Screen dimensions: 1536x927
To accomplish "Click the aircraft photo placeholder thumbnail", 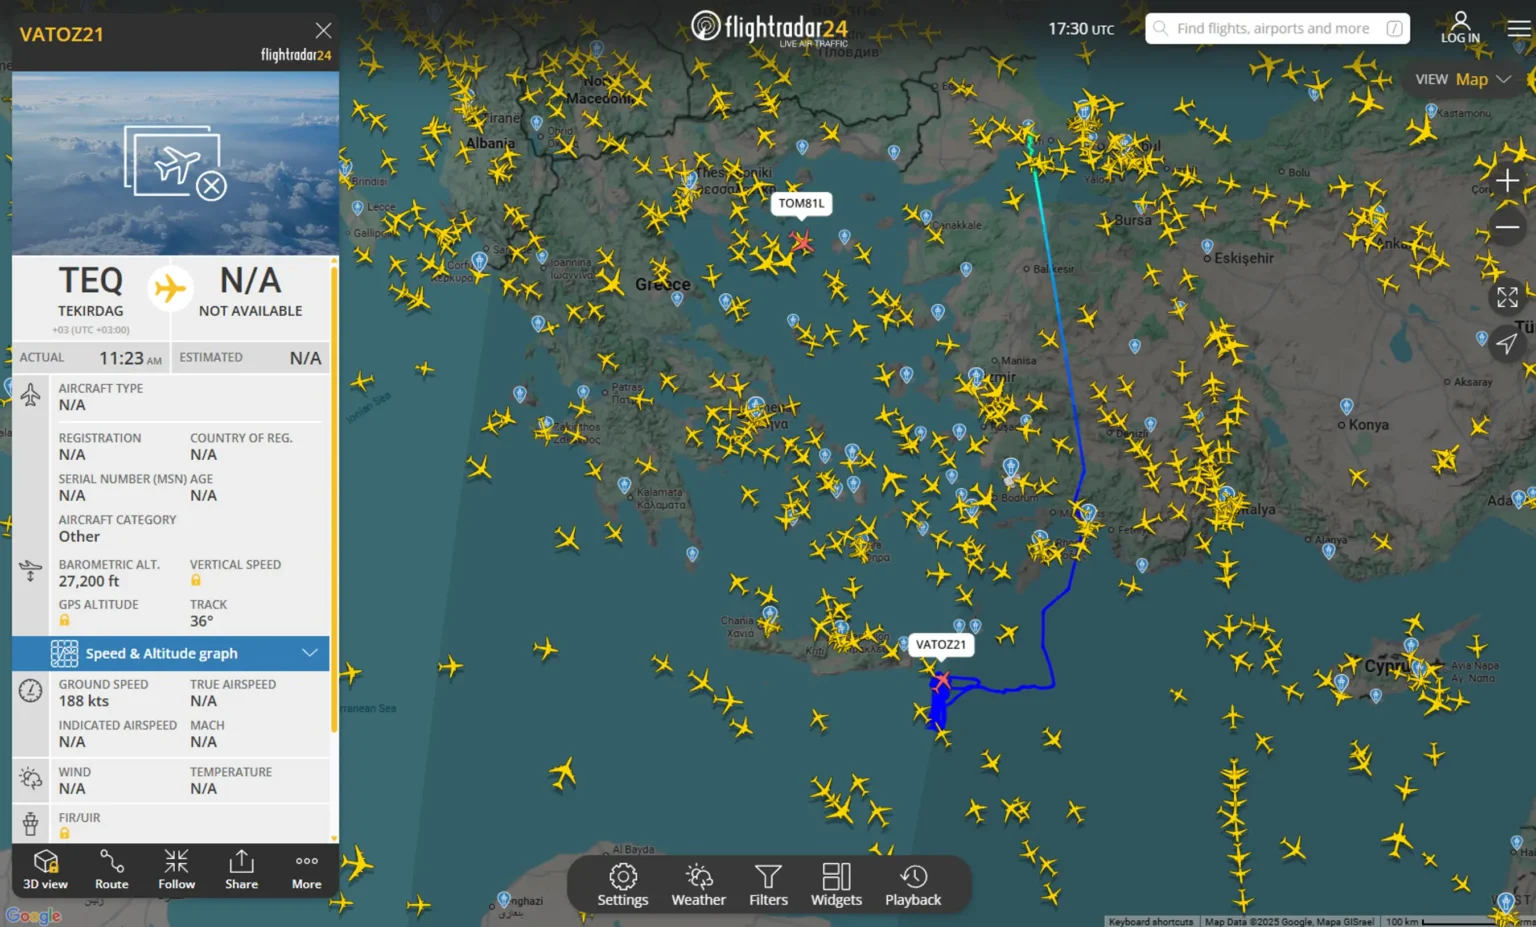I will (176, 162).
